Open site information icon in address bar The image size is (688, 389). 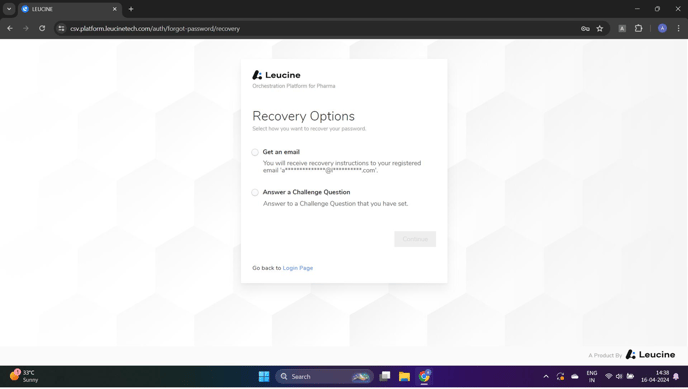click(61, 29)
